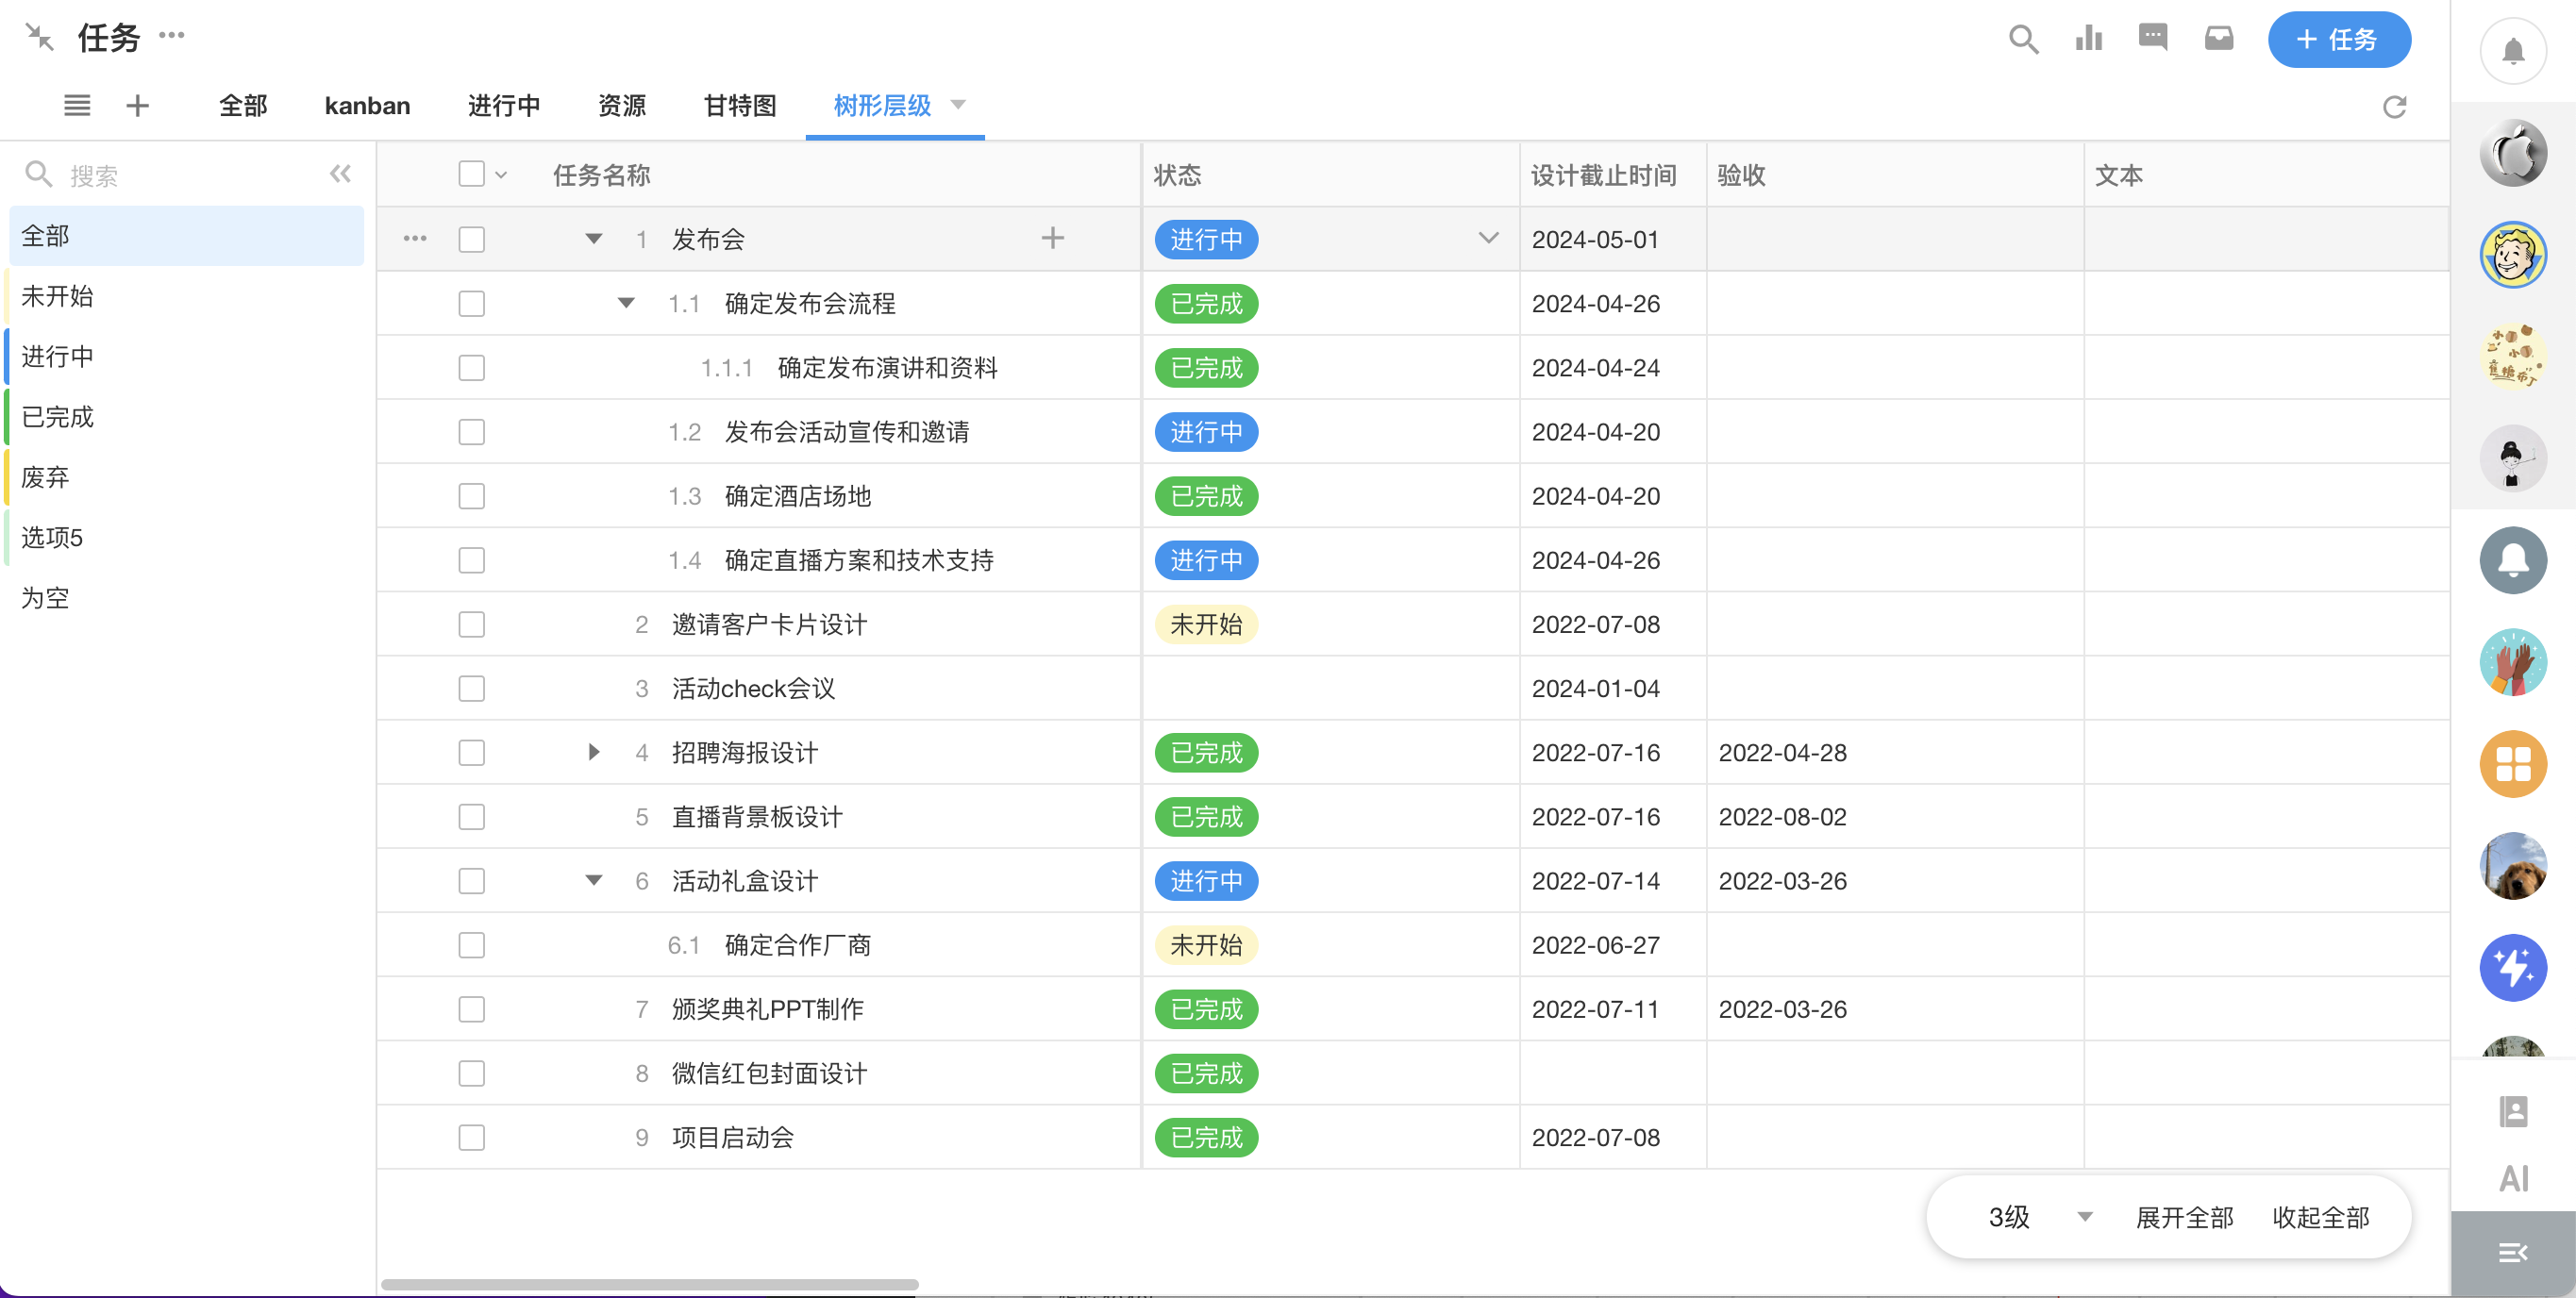Collapse the 发布会 tree node

593,239
